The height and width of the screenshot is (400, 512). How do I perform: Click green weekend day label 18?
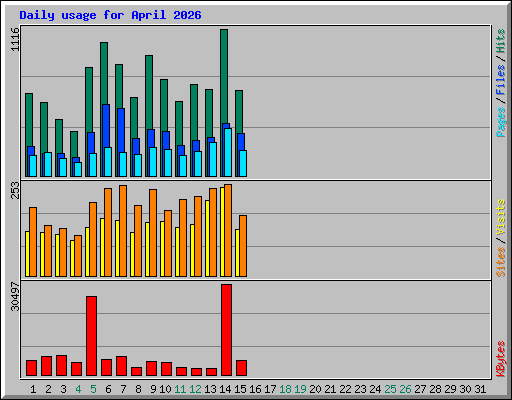coord(285,389)
